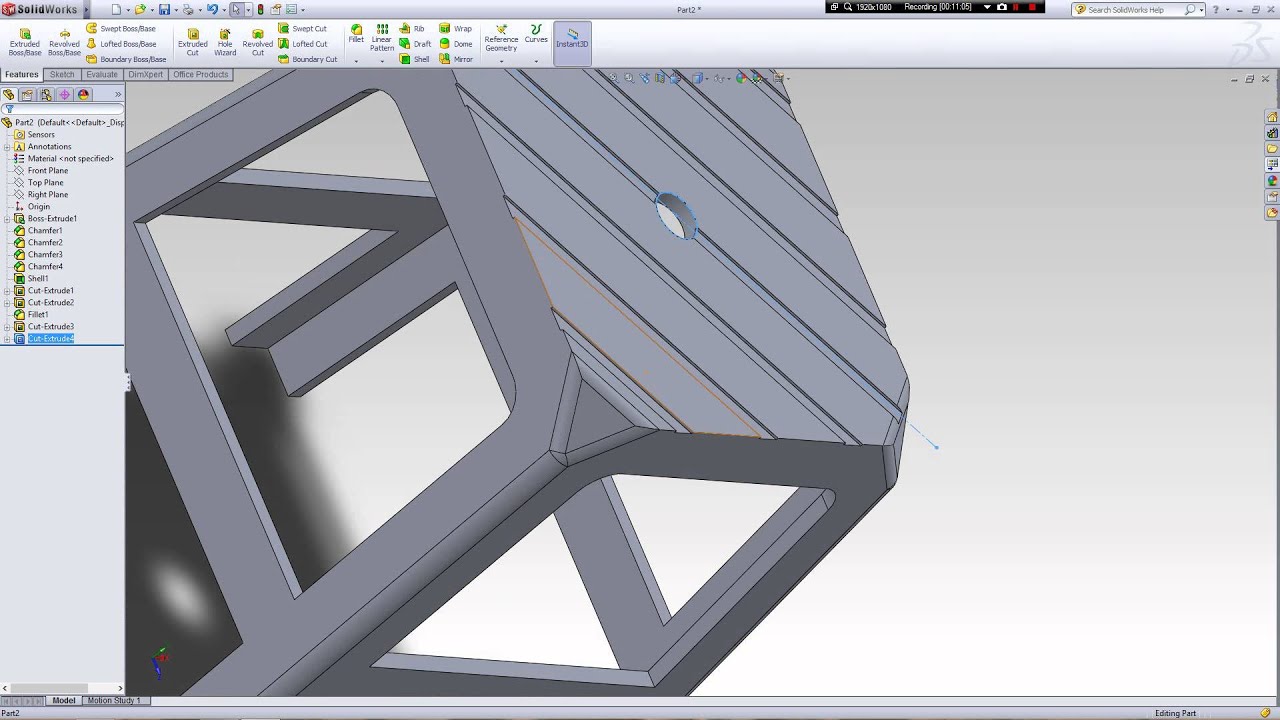
Task: Click the Undo icon
Action: (212, 9)
